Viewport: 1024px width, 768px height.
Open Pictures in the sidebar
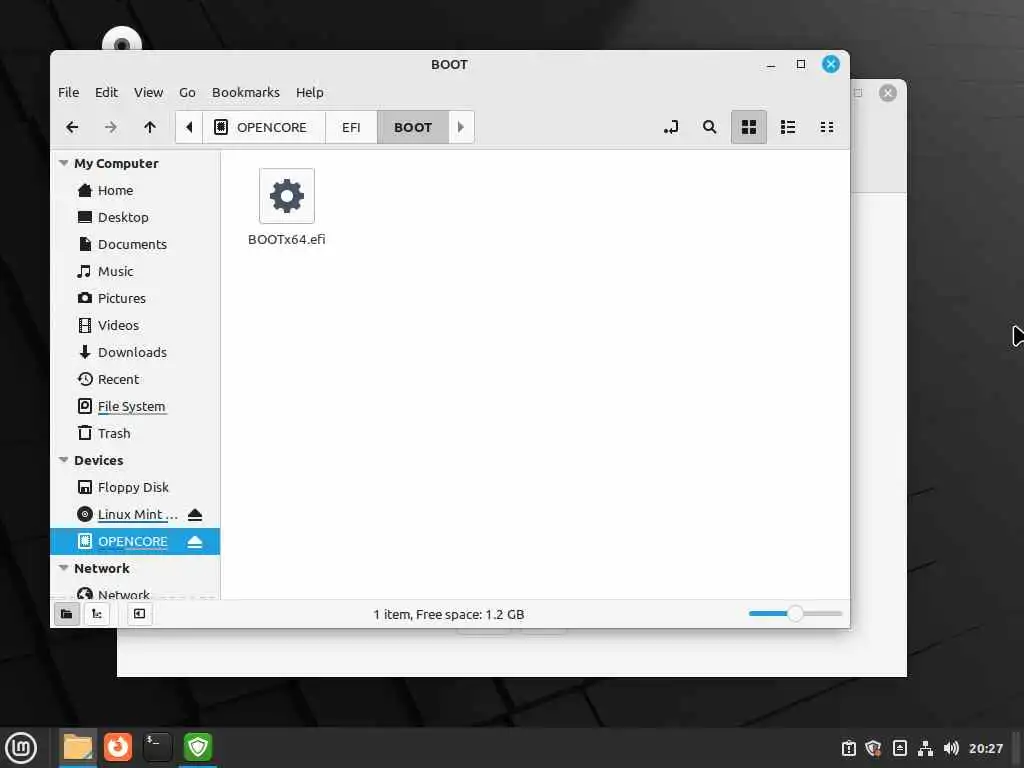(x=135, y=298)
